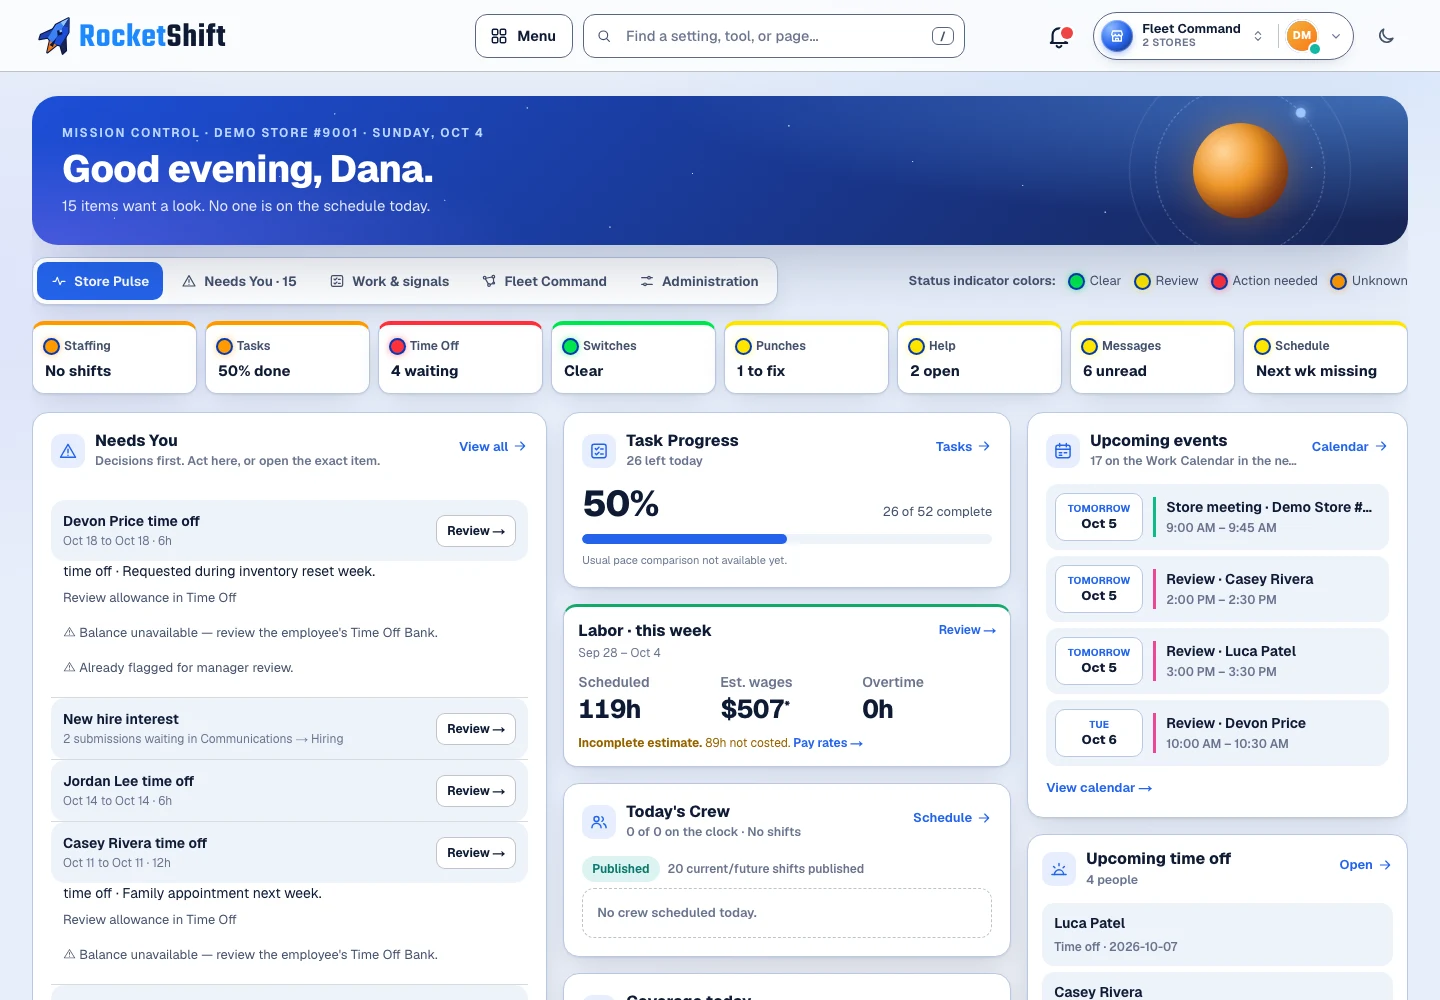Click the Task Progress checklist icon
The image size is (1440, 1000).
click(x=599, y=451)
